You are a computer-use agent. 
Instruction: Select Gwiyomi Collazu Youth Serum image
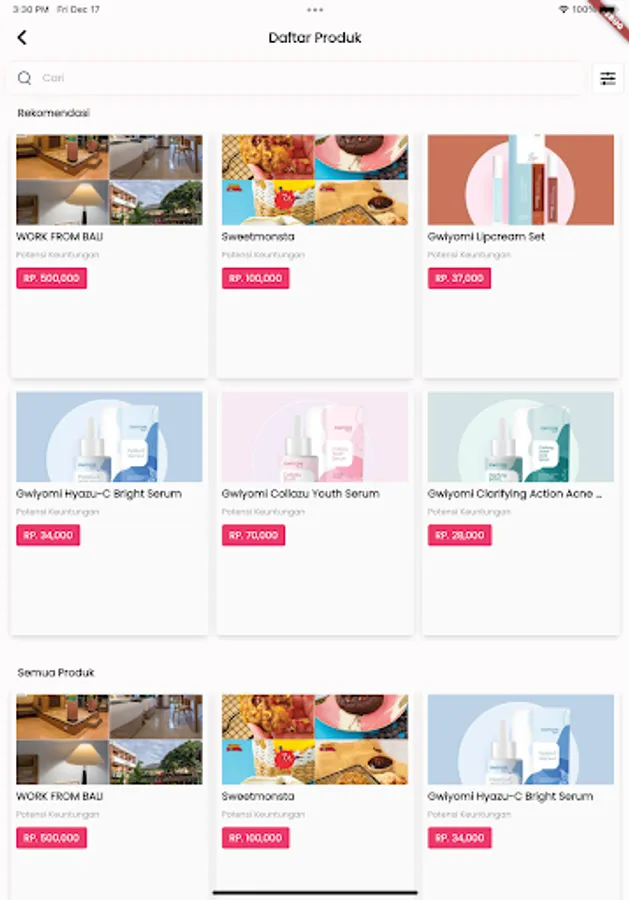click(x=314, y=437)
